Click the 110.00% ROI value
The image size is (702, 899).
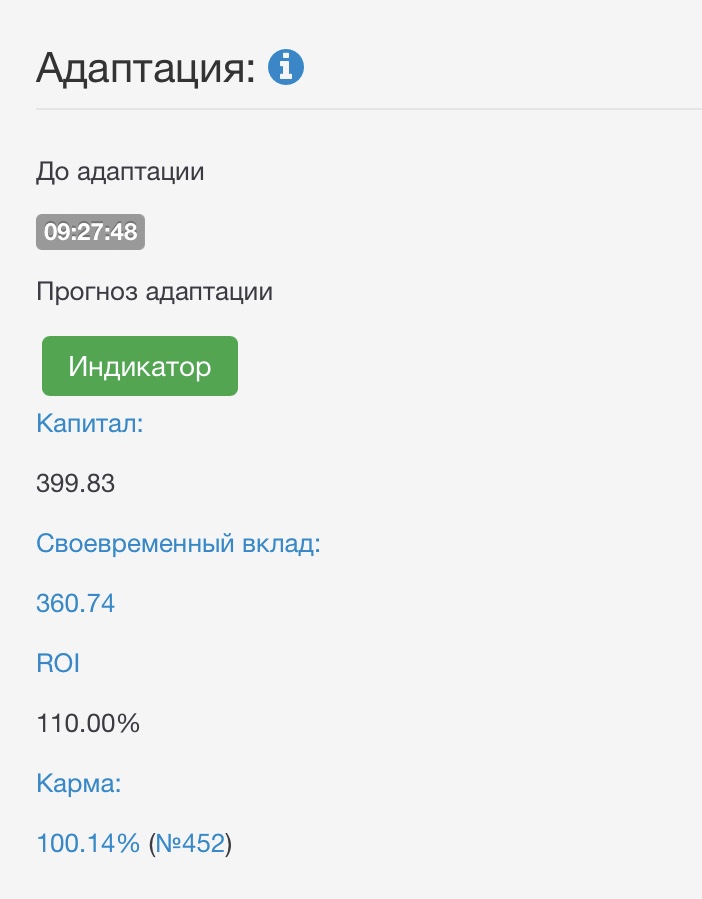tap(88, 723)
